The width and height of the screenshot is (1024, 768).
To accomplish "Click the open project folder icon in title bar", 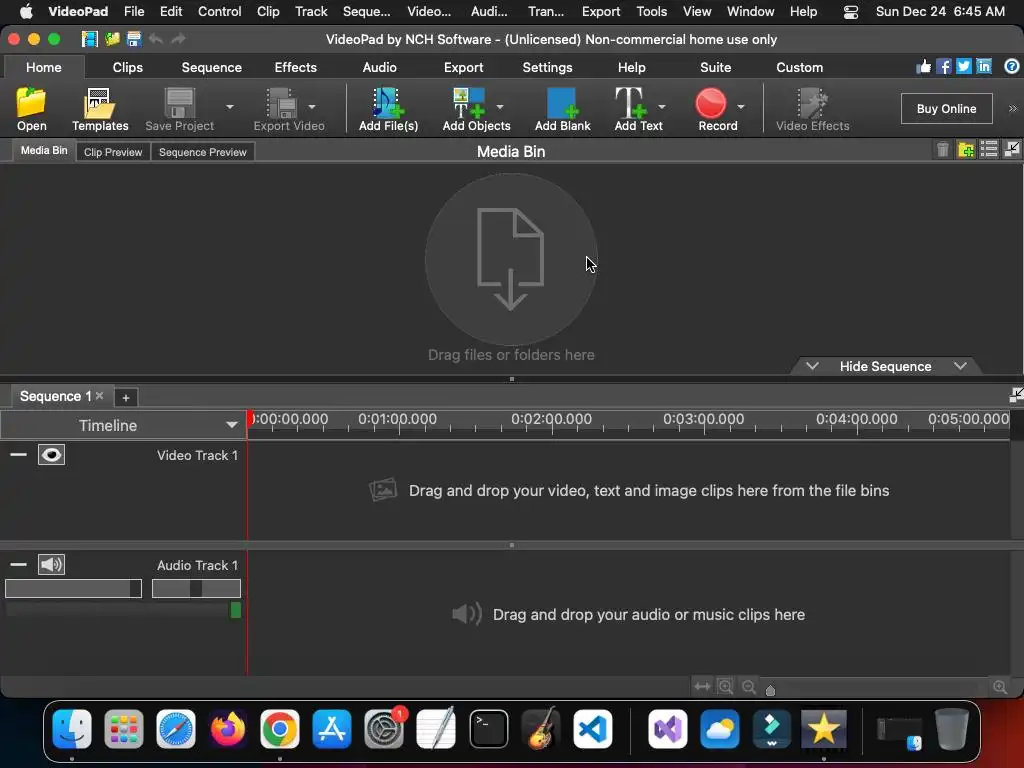I will click(x=112, y=39).
